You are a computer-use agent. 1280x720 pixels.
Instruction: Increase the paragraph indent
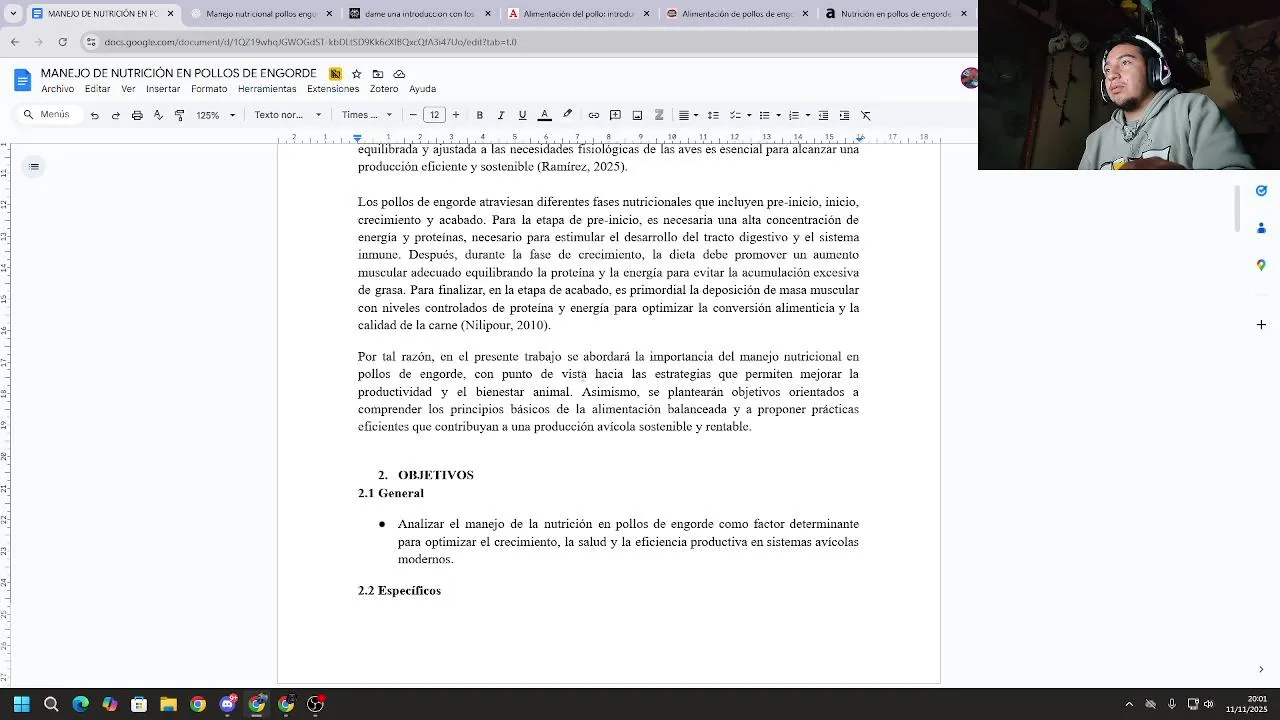click(844, 115)
